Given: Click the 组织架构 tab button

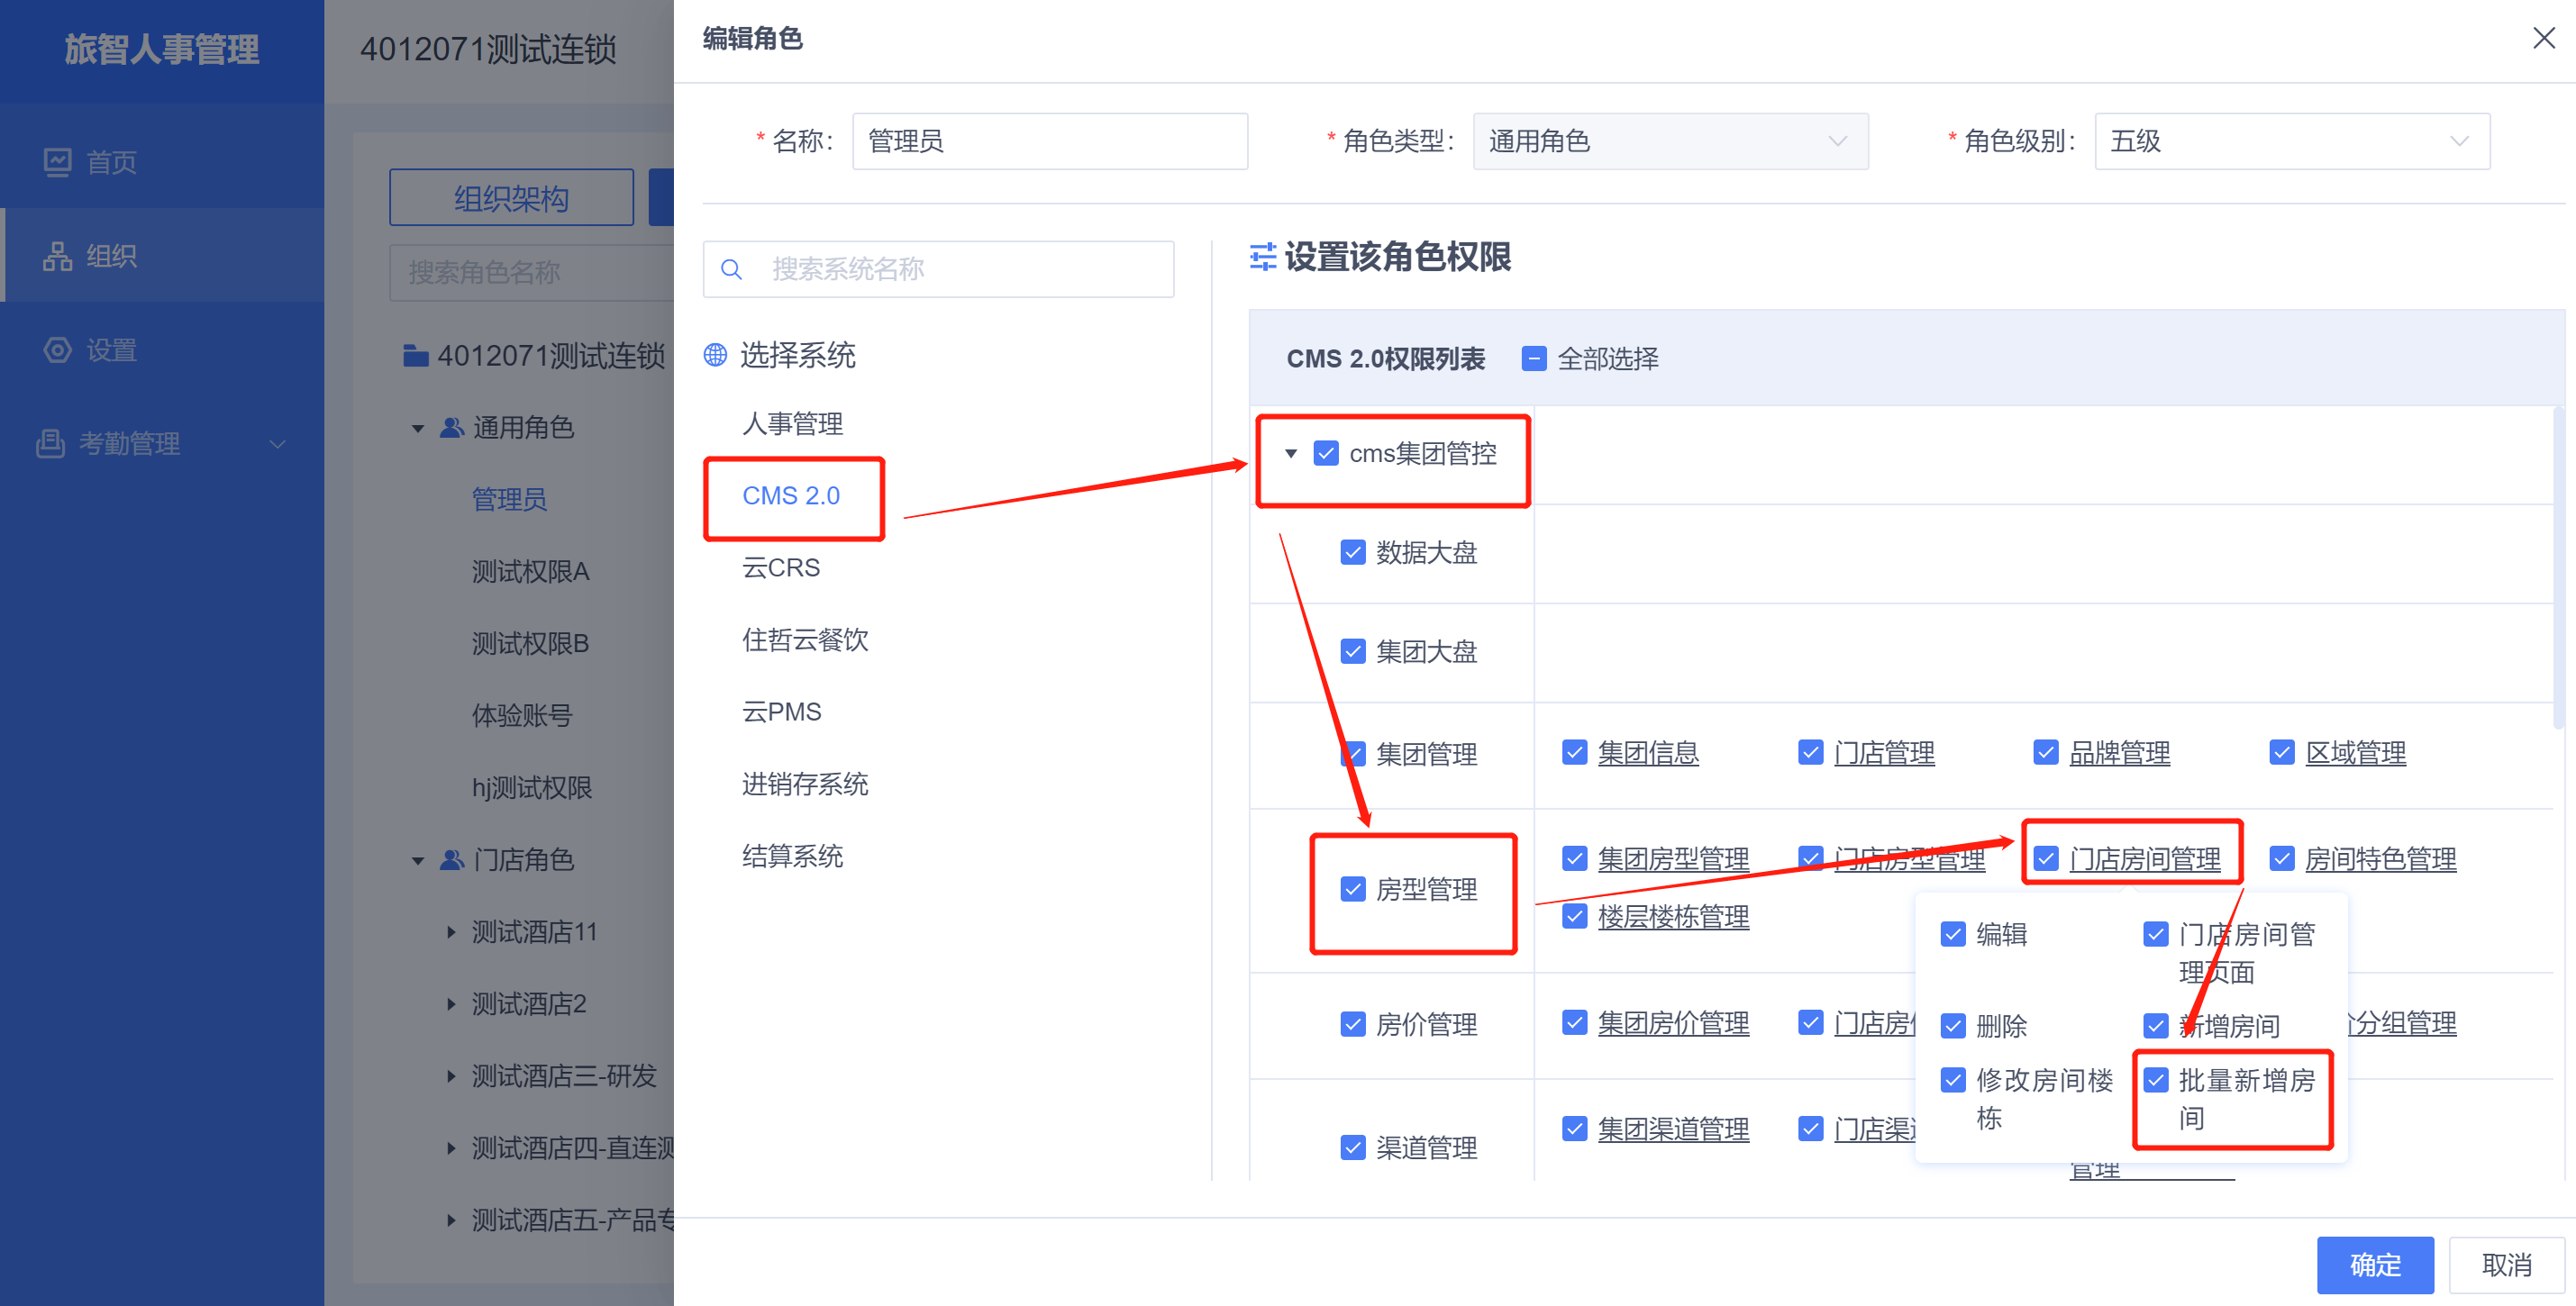Looking at the screenshot, I should coord(511,198).
